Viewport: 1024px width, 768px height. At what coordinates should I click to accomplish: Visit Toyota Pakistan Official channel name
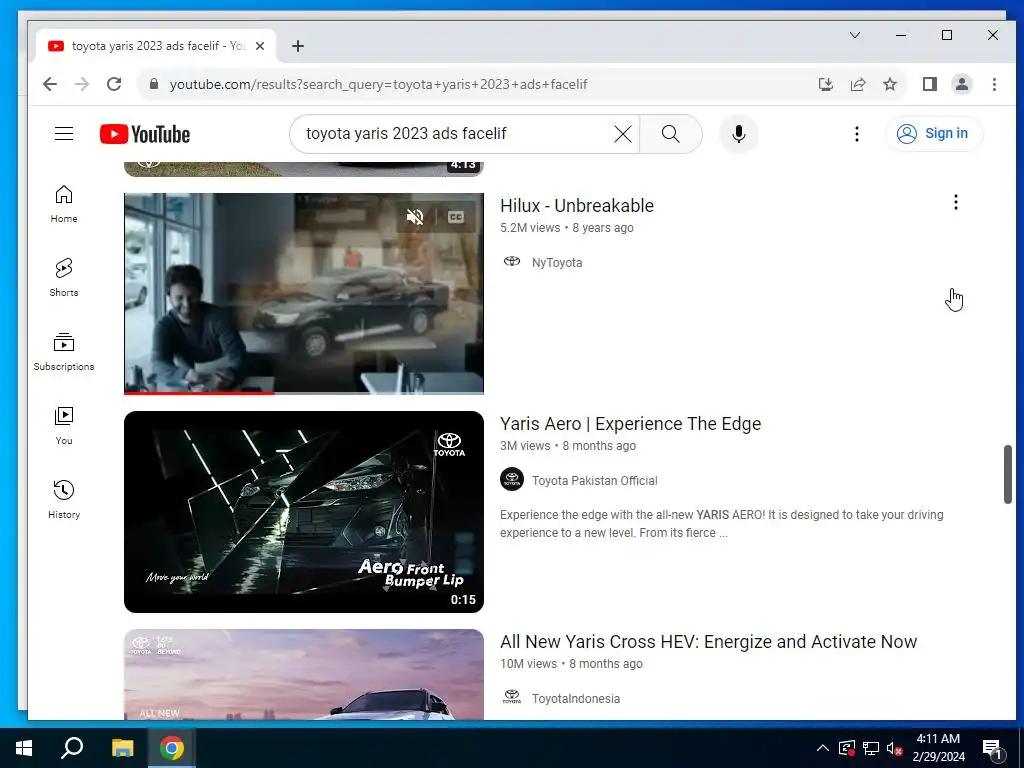pyautogui.click(x=594, y=481)
